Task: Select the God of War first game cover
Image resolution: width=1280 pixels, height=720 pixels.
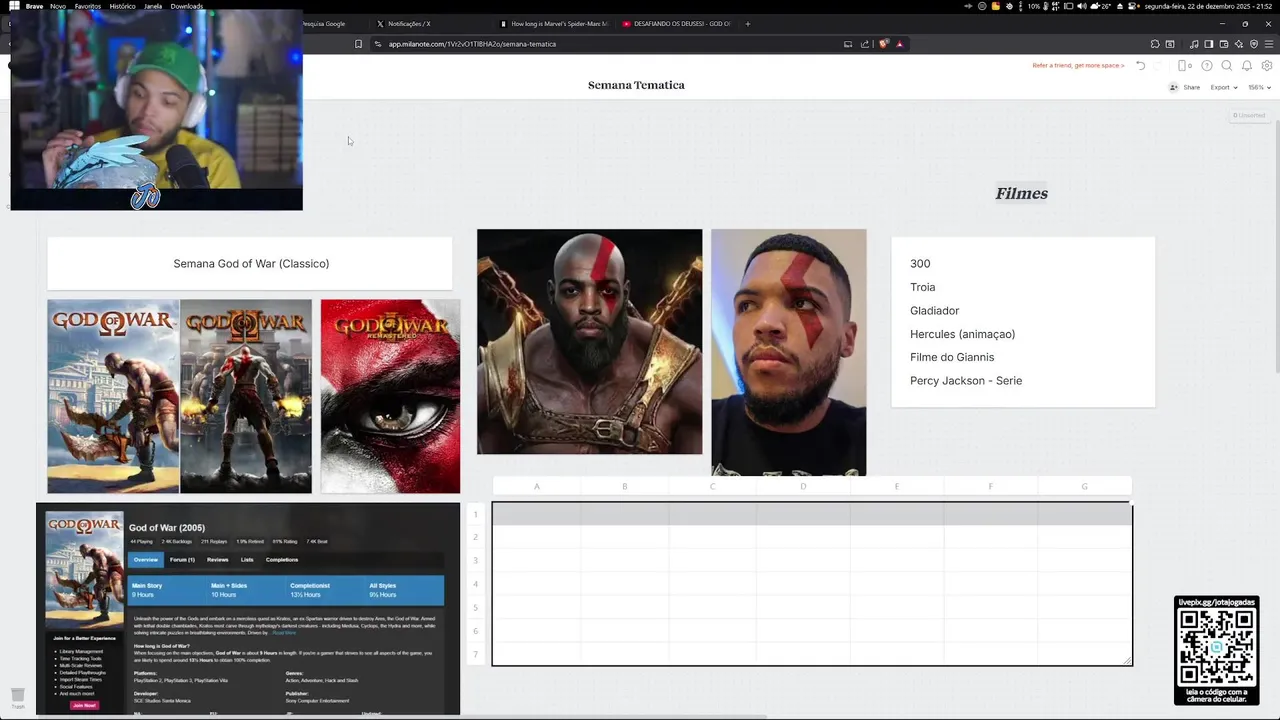Action: 113,396
